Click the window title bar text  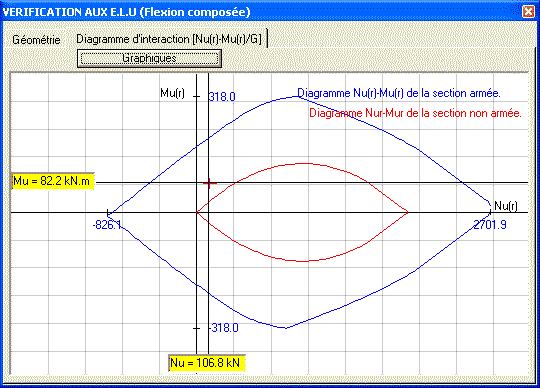126,12
